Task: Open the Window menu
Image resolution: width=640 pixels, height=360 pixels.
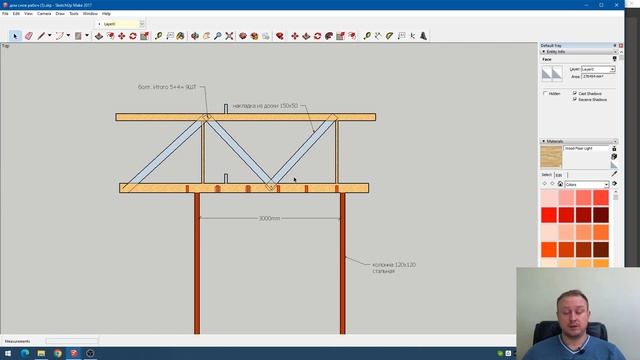Action: click(x=90, y=13)
